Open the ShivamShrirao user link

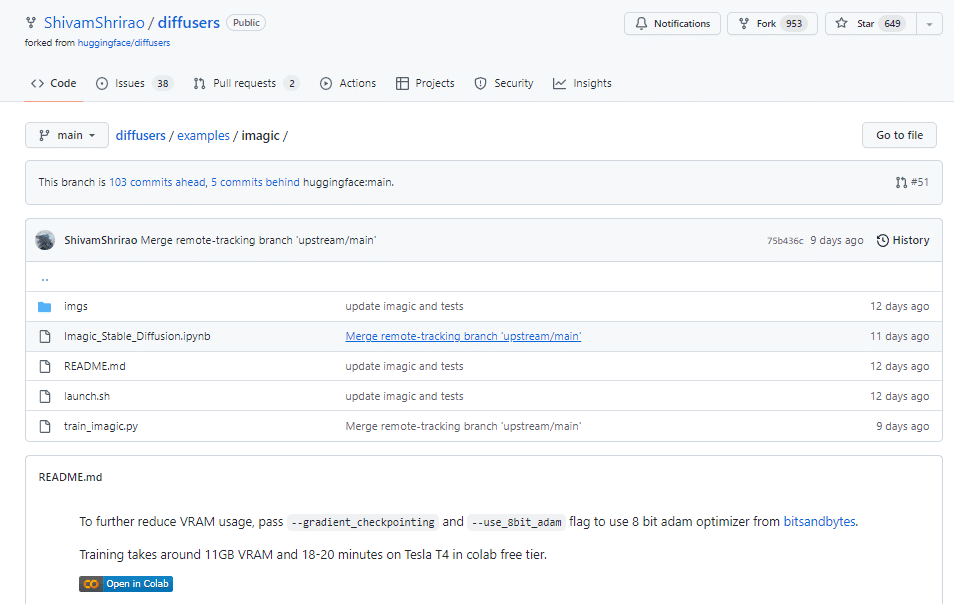(x=94, y=23)
